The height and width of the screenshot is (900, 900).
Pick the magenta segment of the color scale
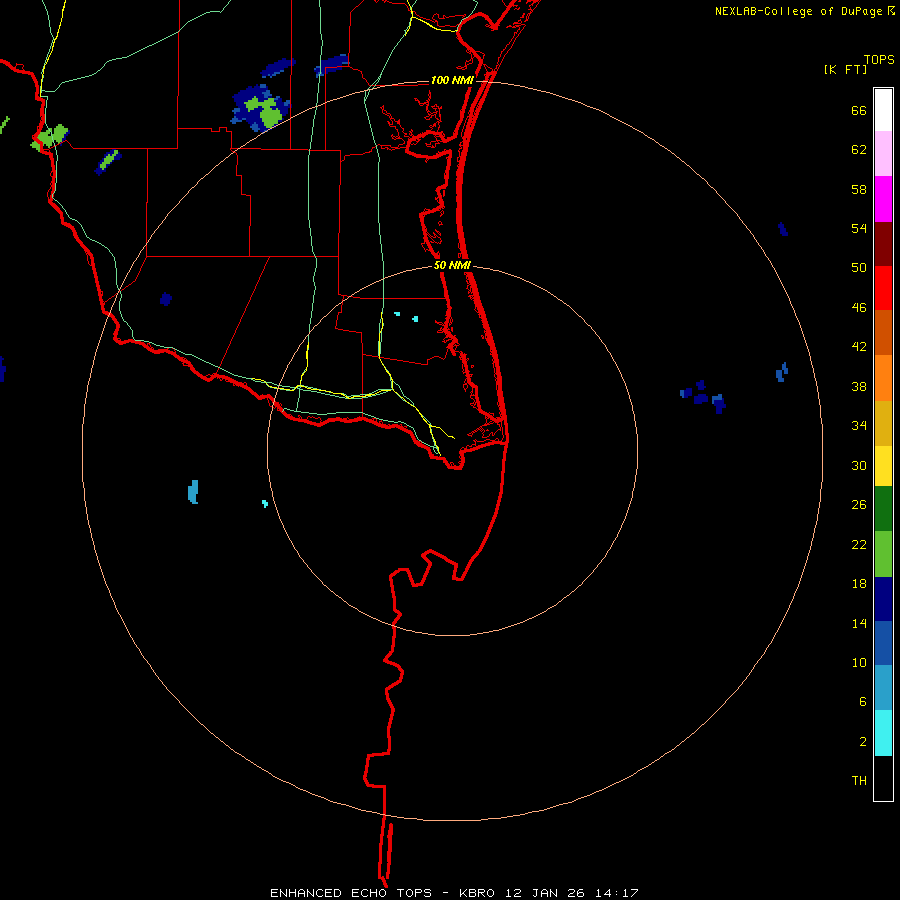pos(883,199)
